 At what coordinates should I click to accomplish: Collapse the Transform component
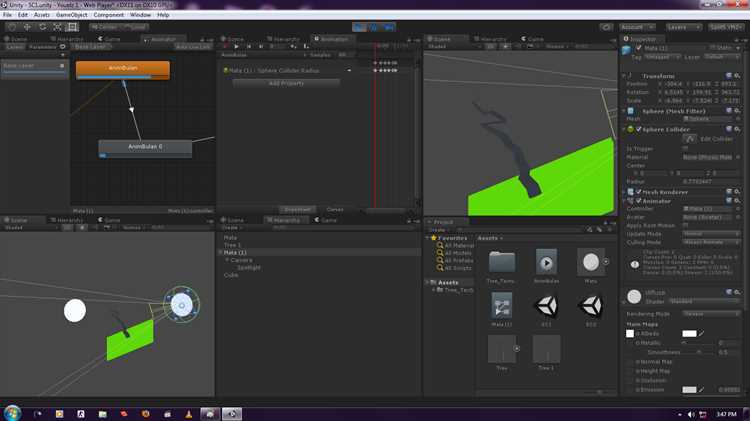pyautogui.click(x=624, y=76)
